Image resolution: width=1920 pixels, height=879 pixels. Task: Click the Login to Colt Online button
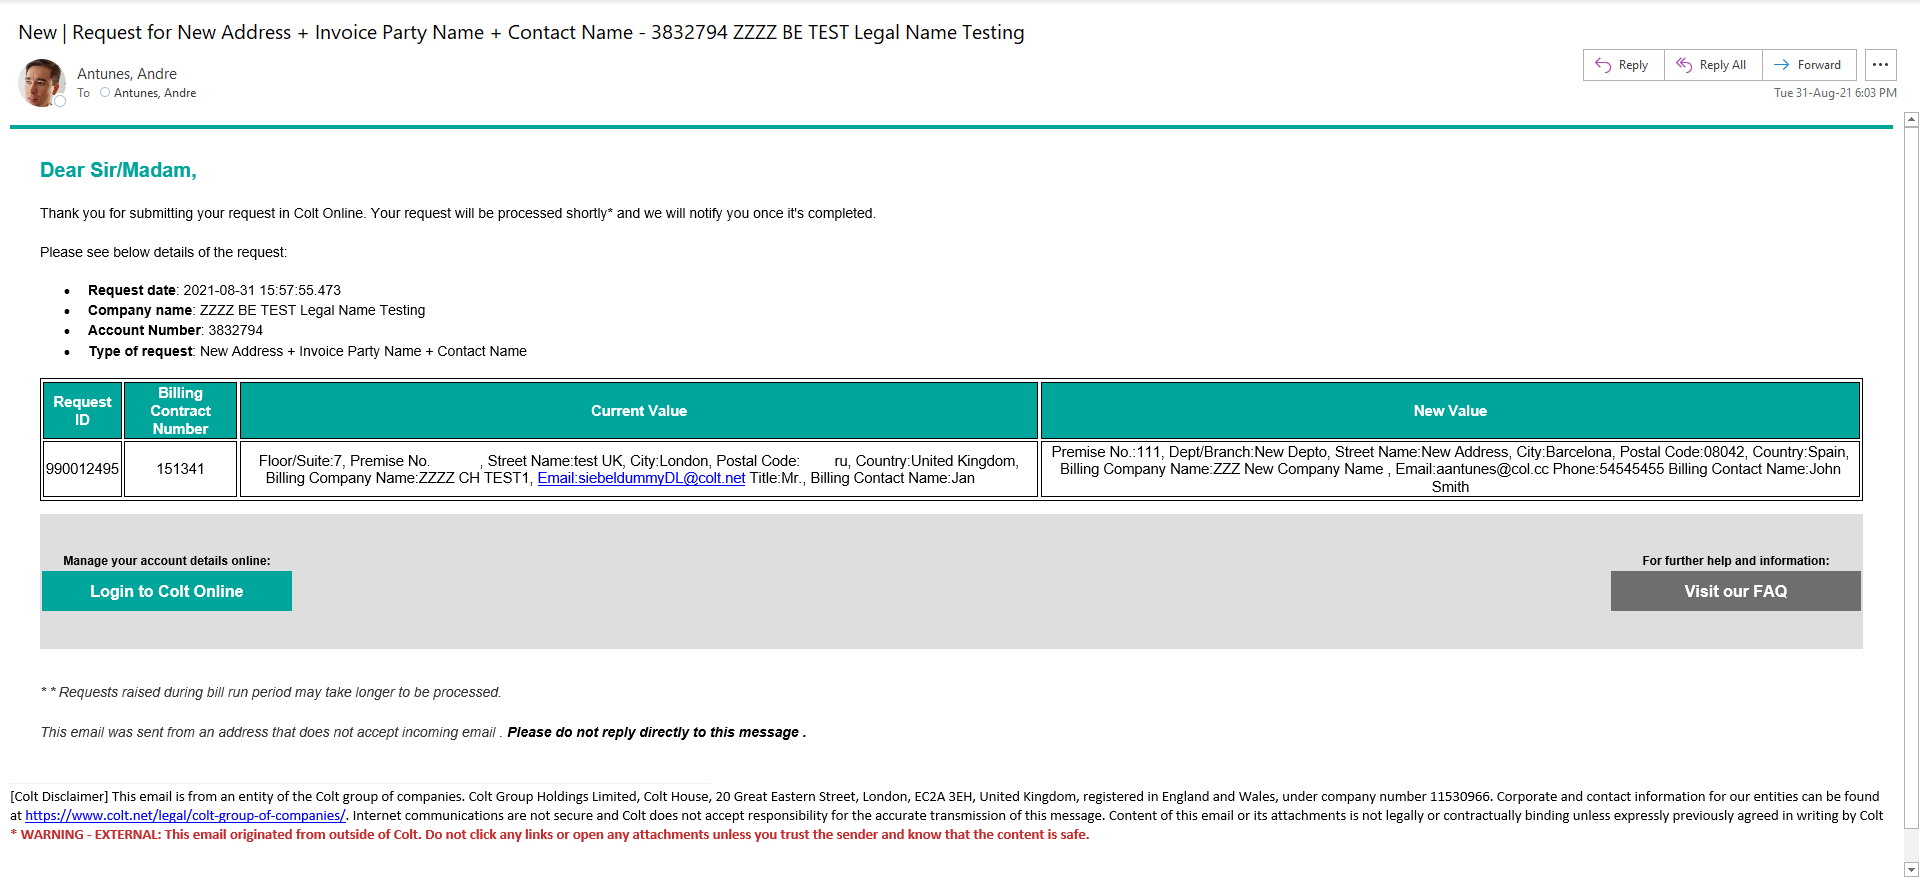[167, 591]
